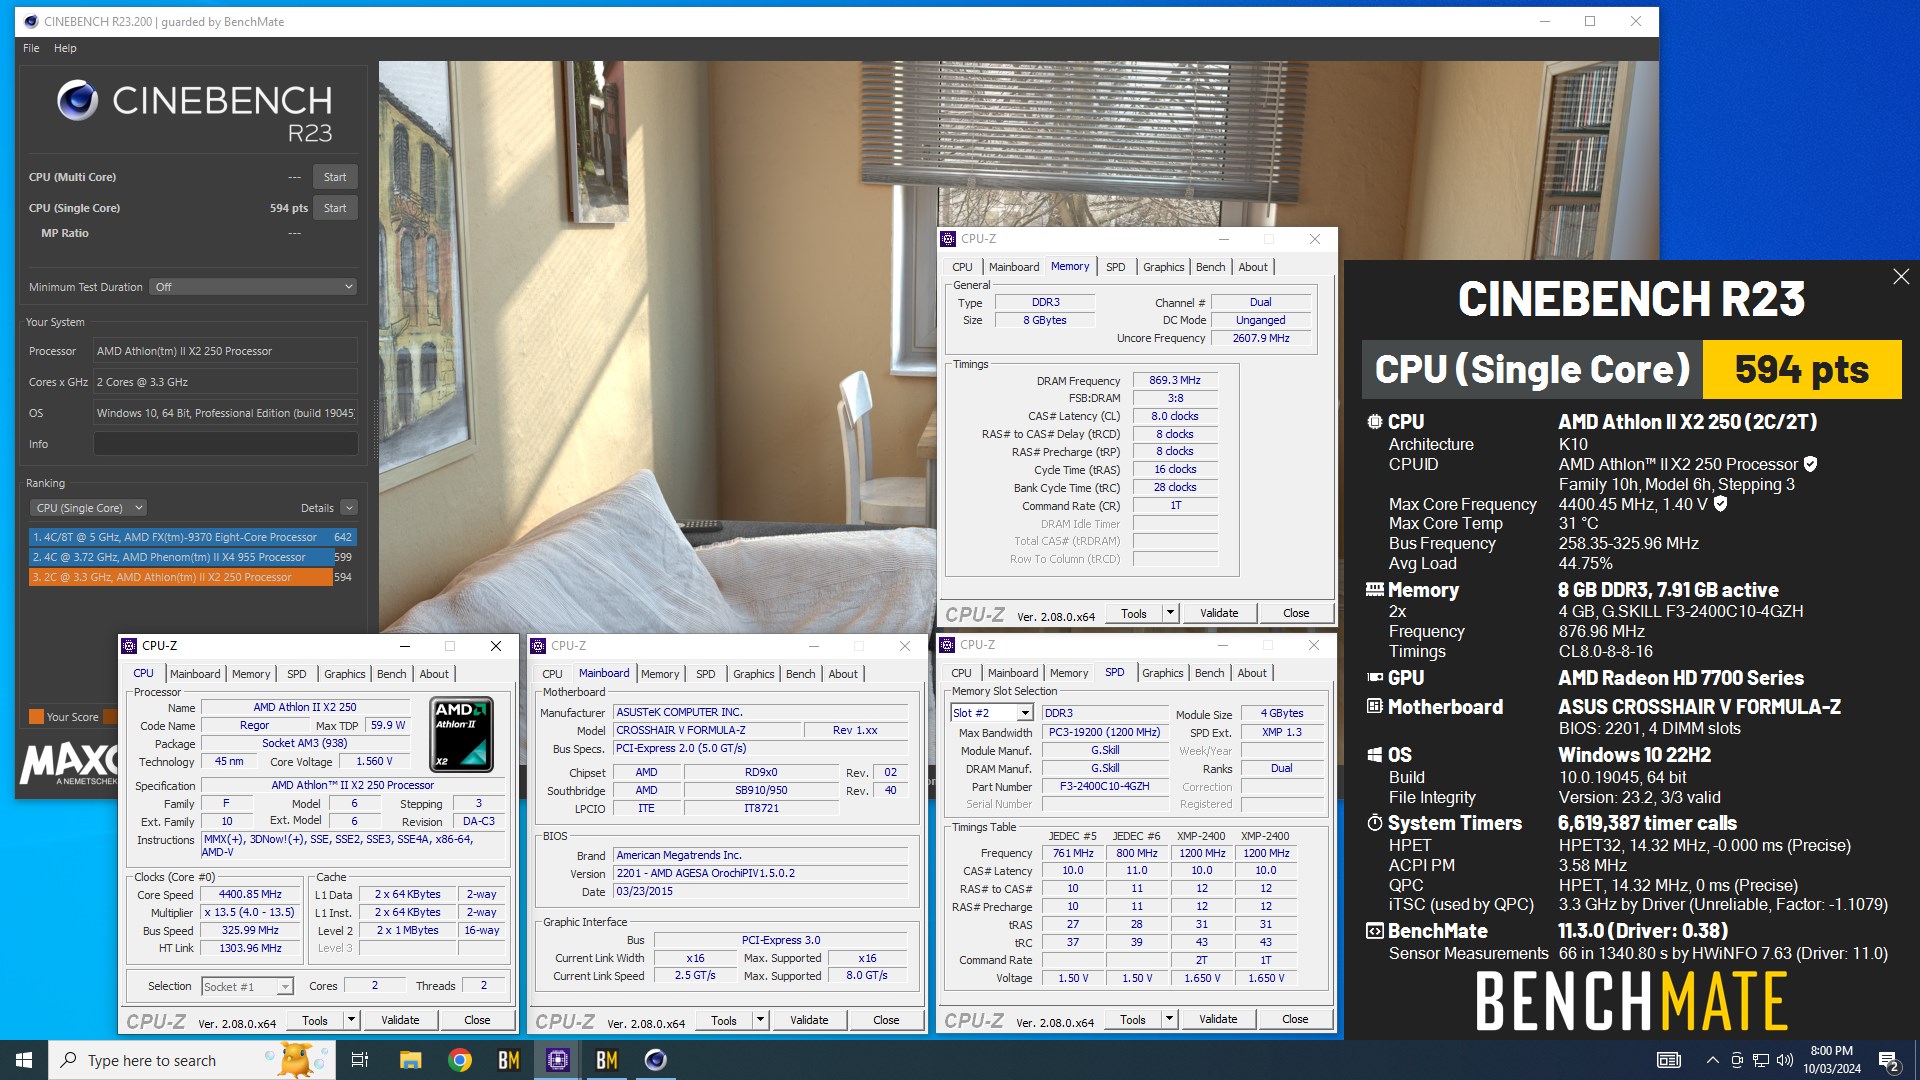Start the CPU Single Core test
The height and width of the screenshot is (1080, 1920).
335,208
